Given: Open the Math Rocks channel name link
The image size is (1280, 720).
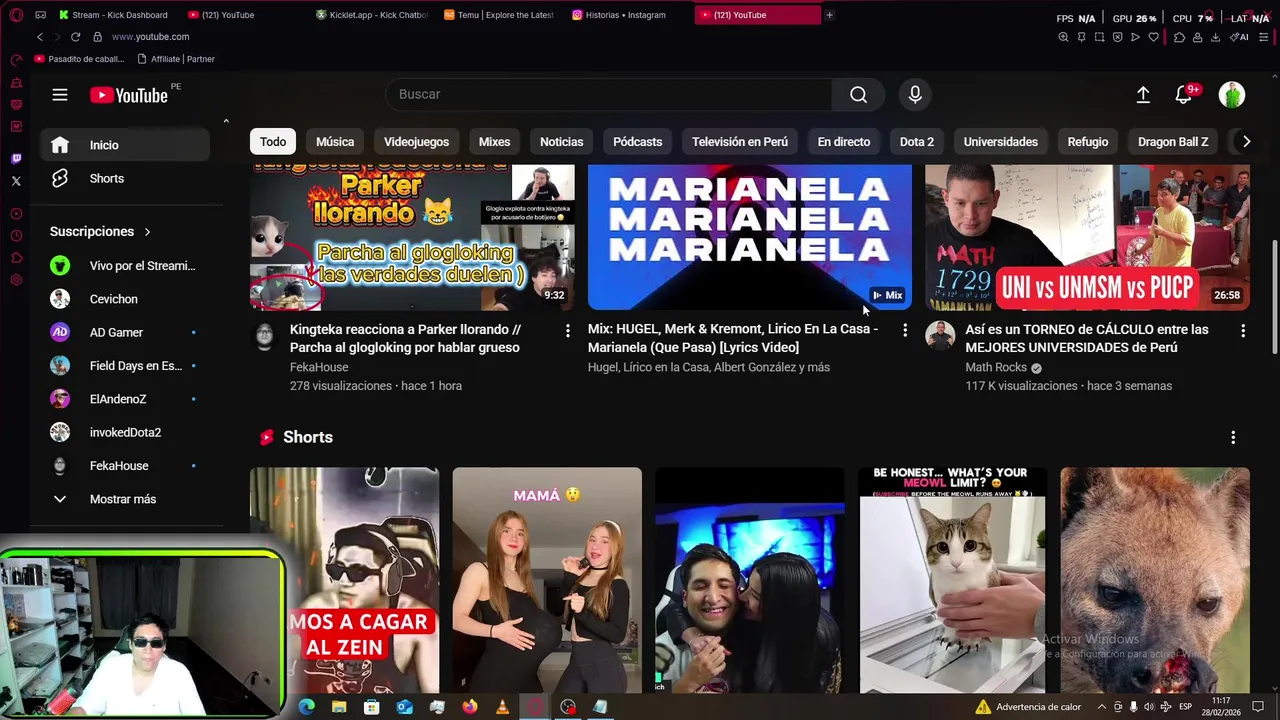Looking at the screenshot, I should (x=995, y=368).
